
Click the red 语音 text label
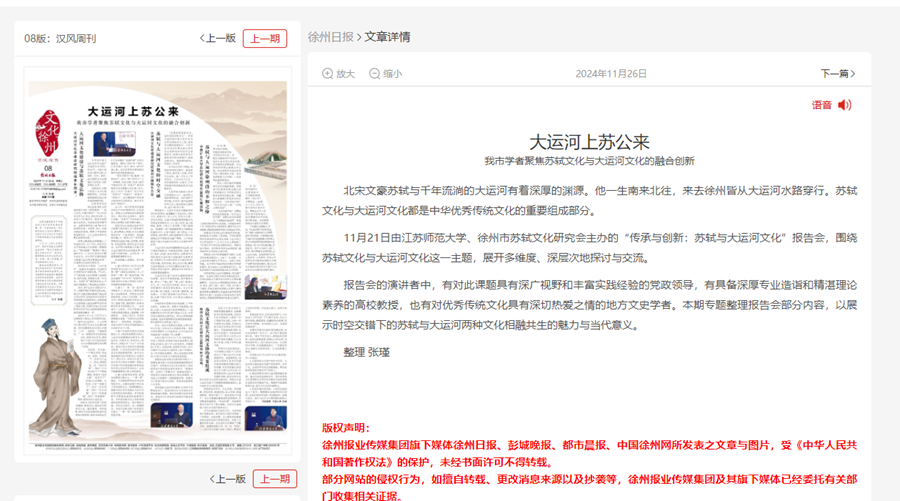(821, 105)
